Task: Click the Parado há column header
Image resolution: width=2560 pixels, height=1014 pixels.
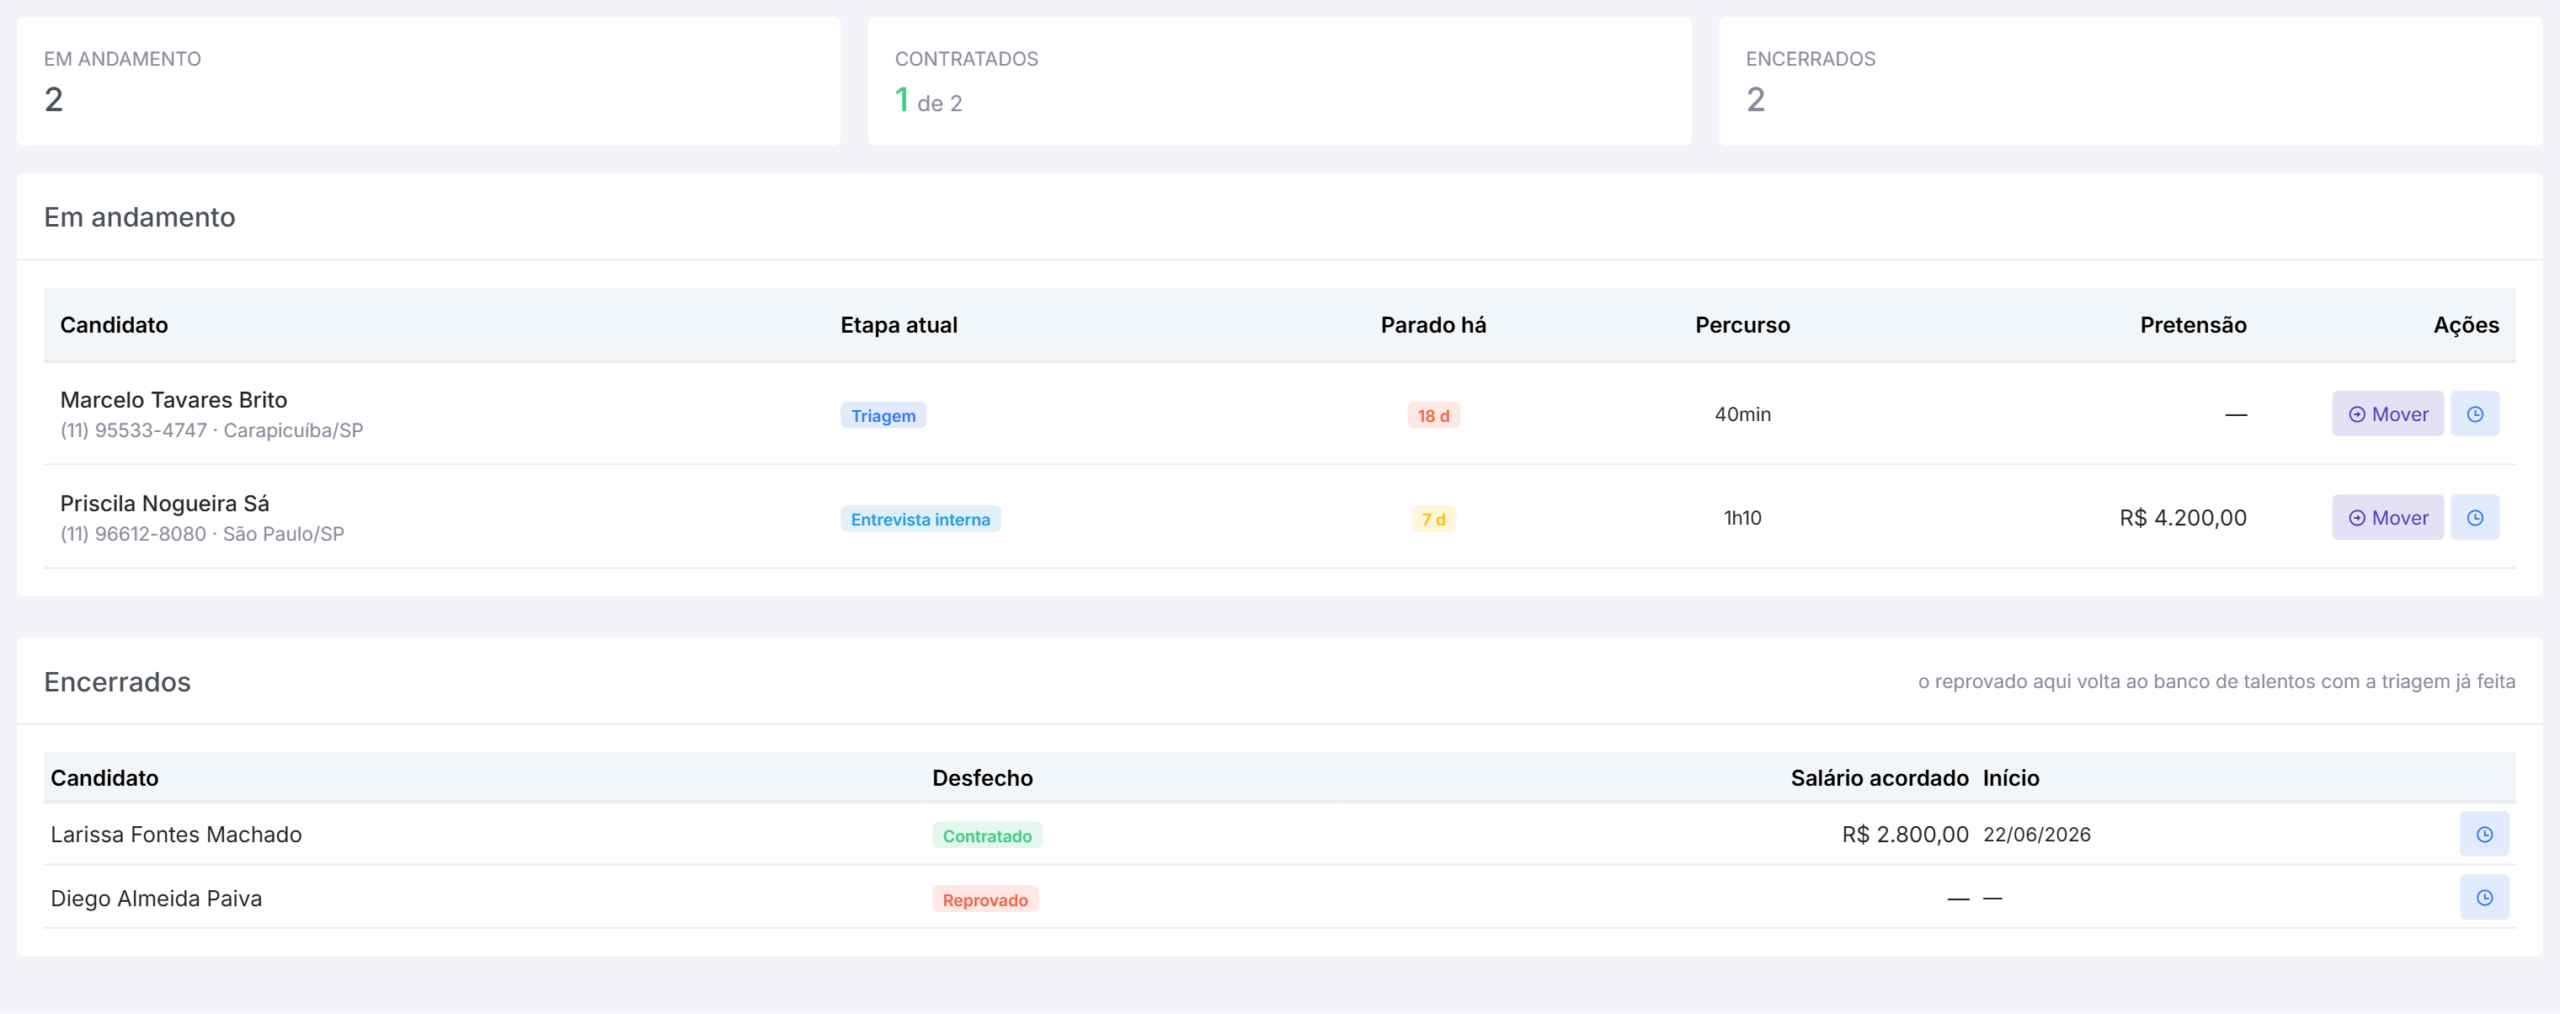Action: [1433, 325]
